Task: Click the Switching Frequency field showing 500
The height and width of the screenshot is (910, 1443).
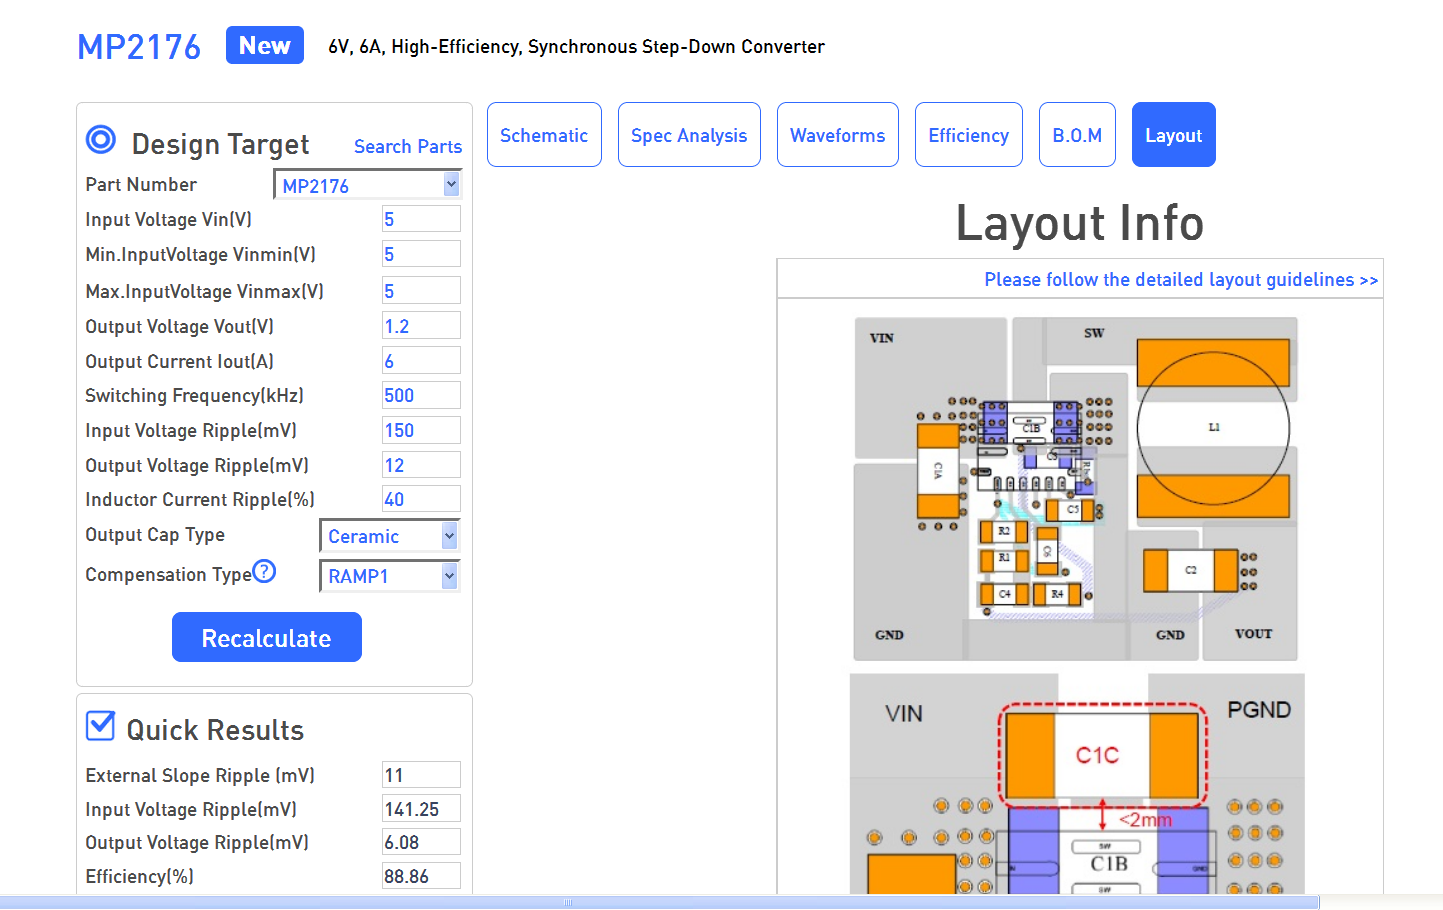Action: [x=421, y=395]
